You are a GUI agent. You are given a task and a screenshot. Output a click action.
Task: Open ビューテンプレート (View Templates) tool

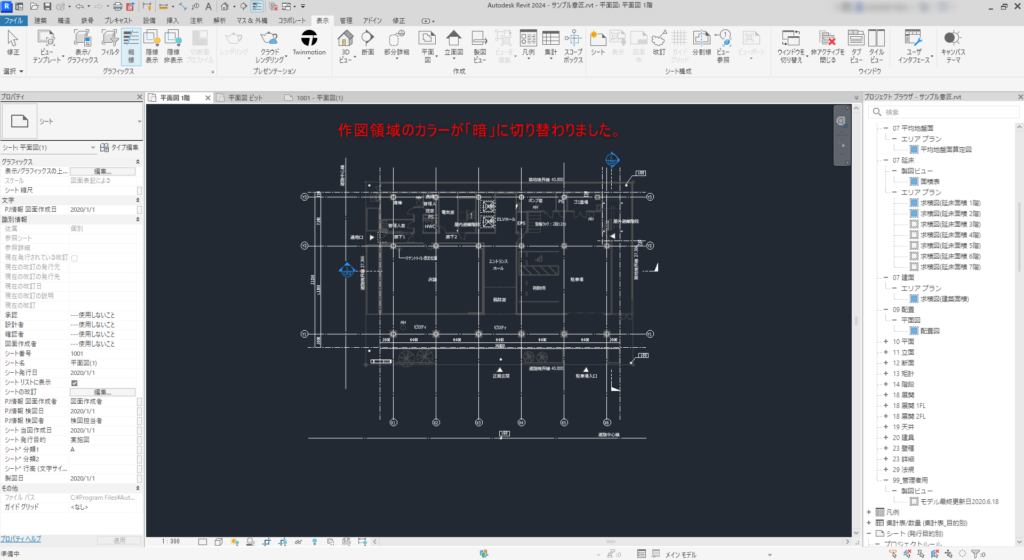pos(46,46)
